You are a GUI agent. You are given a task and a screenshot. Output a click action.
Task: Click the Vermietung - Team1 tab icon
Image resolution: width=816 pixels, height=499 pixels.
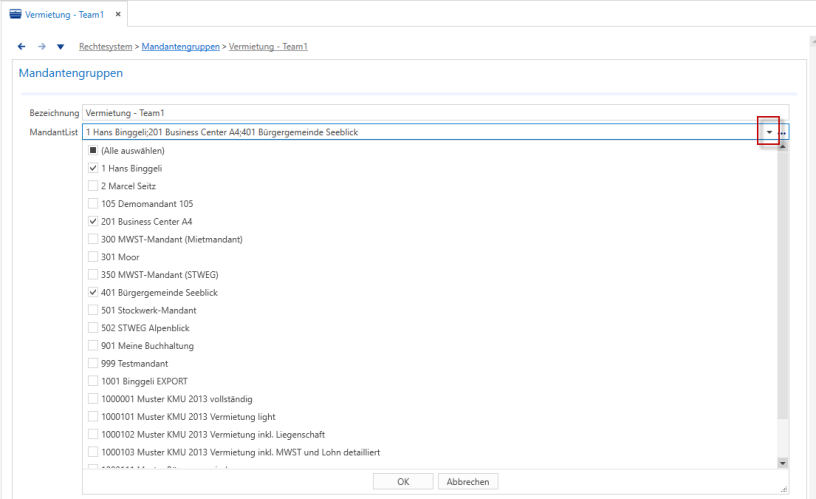pyautogui.click(x=16, y=14)
